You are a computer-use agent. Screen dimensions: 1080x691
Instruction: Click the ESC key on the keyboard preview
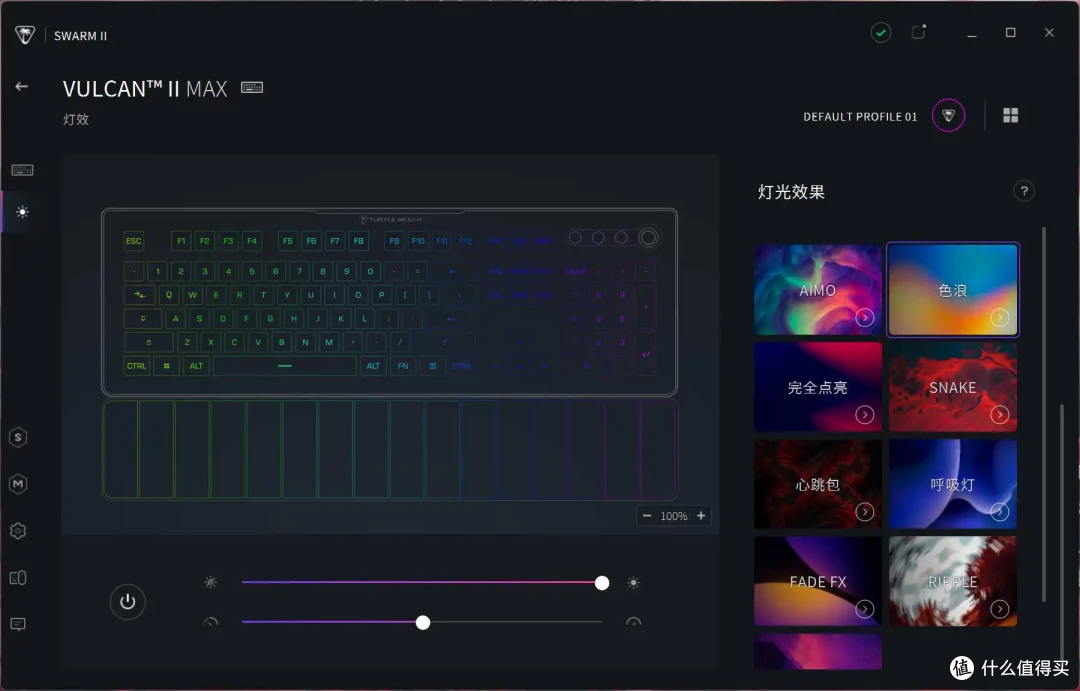tap(134, 240)
